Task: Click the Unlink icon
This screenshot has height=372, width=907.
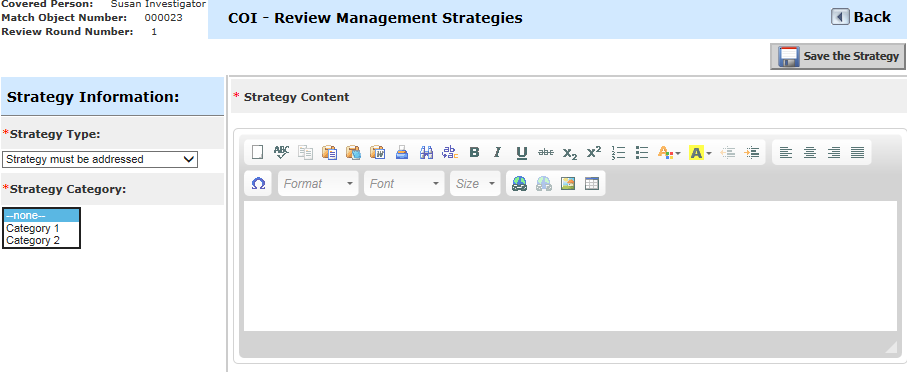Action: coord(544,183)
